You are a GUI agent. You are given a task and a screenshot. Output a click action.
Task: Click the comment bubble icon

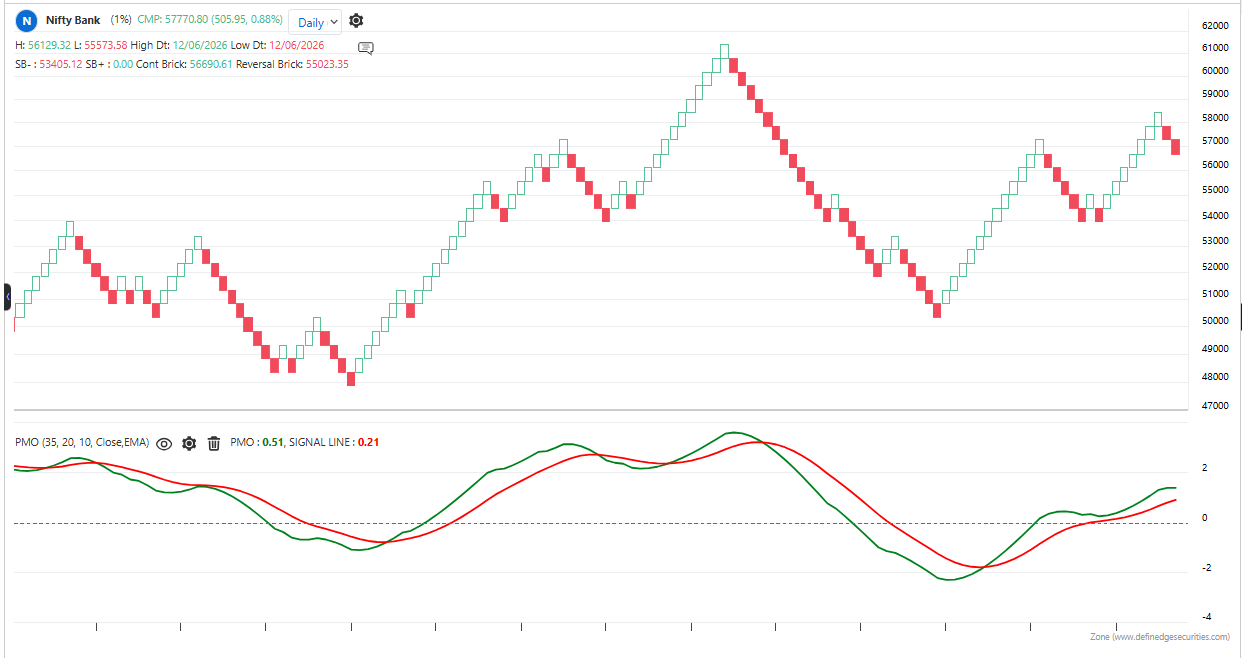click(x=366, y=47)
